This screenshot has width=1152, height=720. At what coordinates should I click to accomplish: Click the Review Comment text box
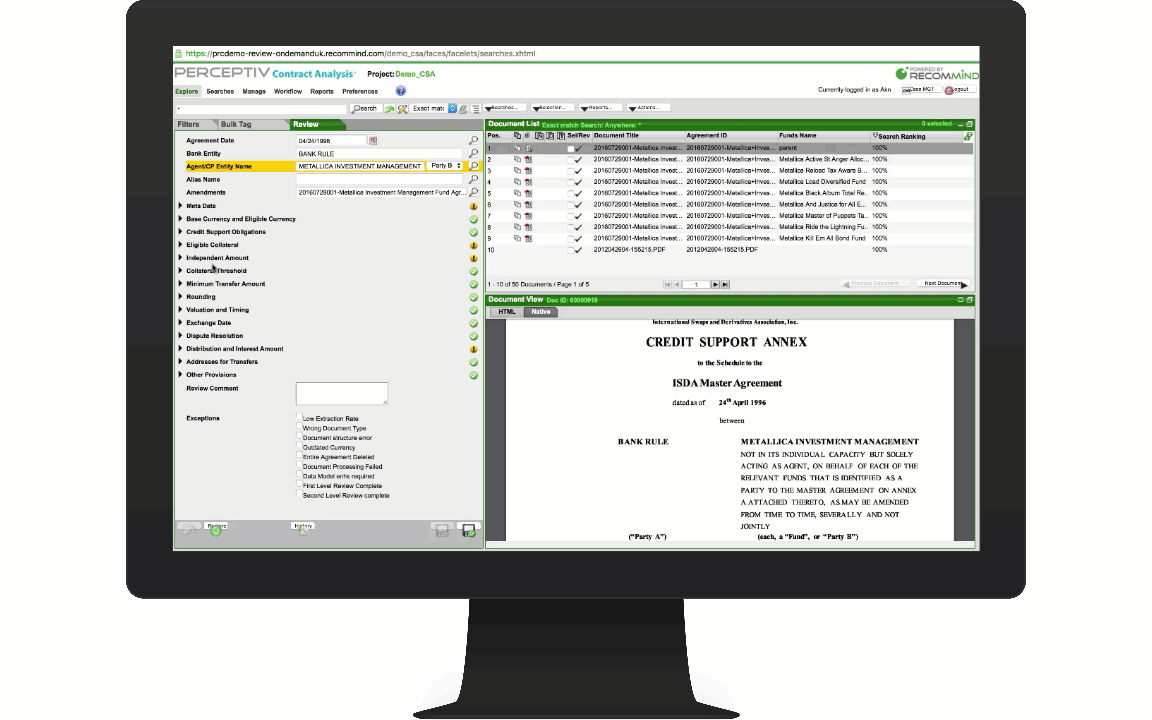pyautogui.click(x=342, y=393)
